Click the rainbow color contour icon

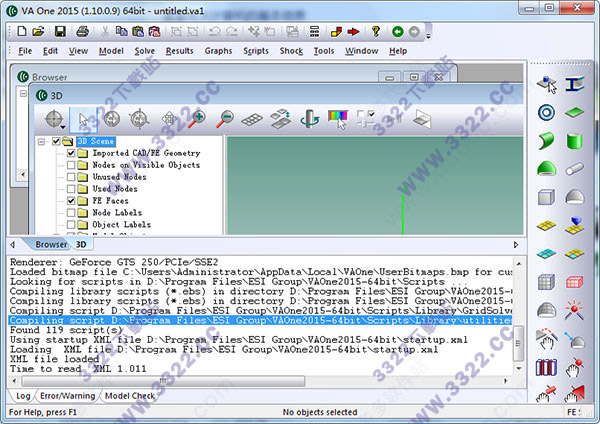click(x=337, y=119)
